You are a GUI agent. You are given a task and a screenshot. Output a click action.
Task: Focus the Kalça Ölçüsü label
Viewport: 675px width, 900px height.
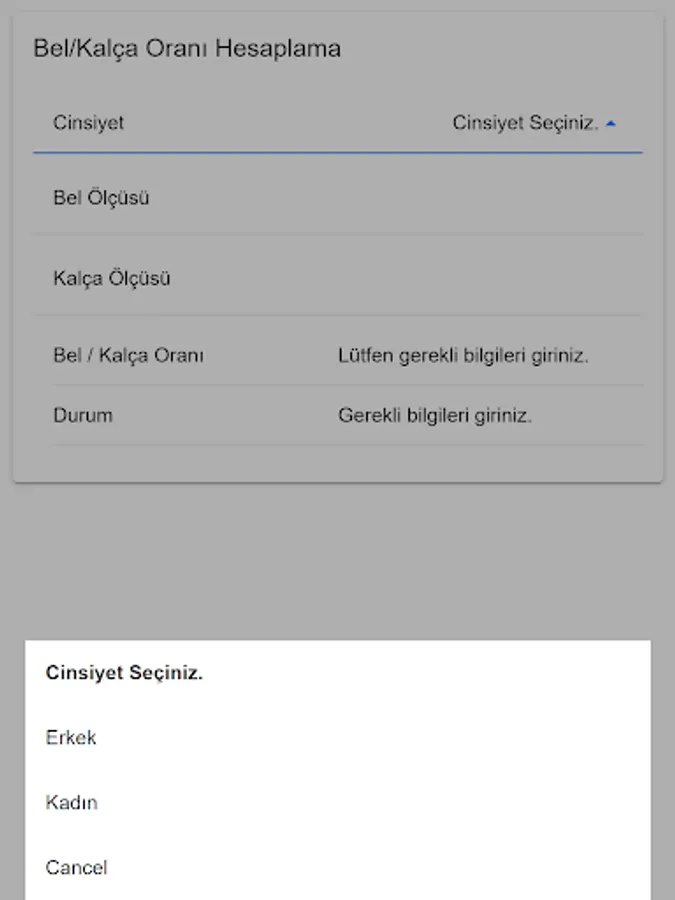click(111, 278)
